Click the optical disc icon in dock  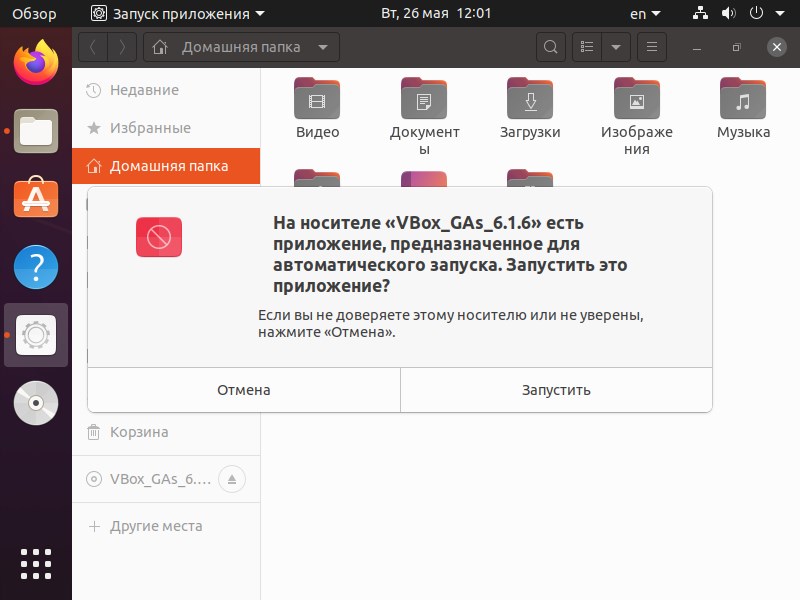36,403
